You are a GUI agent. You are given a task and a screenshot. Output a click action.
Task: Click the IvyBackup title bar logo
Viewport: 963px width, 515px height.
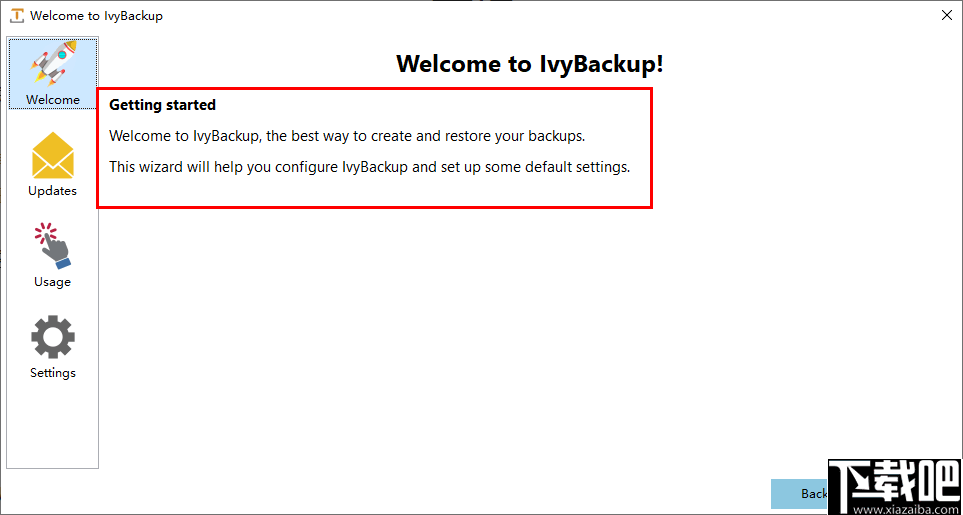point(17,15)
